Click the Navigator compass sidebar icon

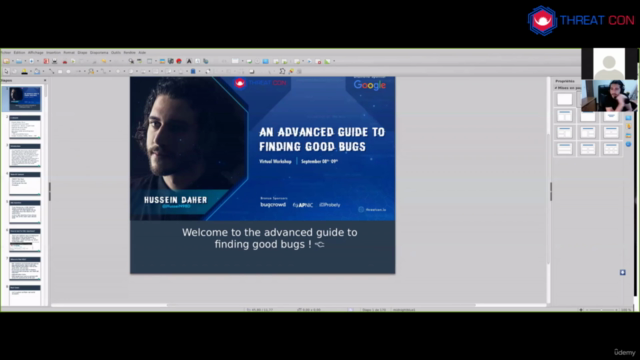click(x=628, y=144)
